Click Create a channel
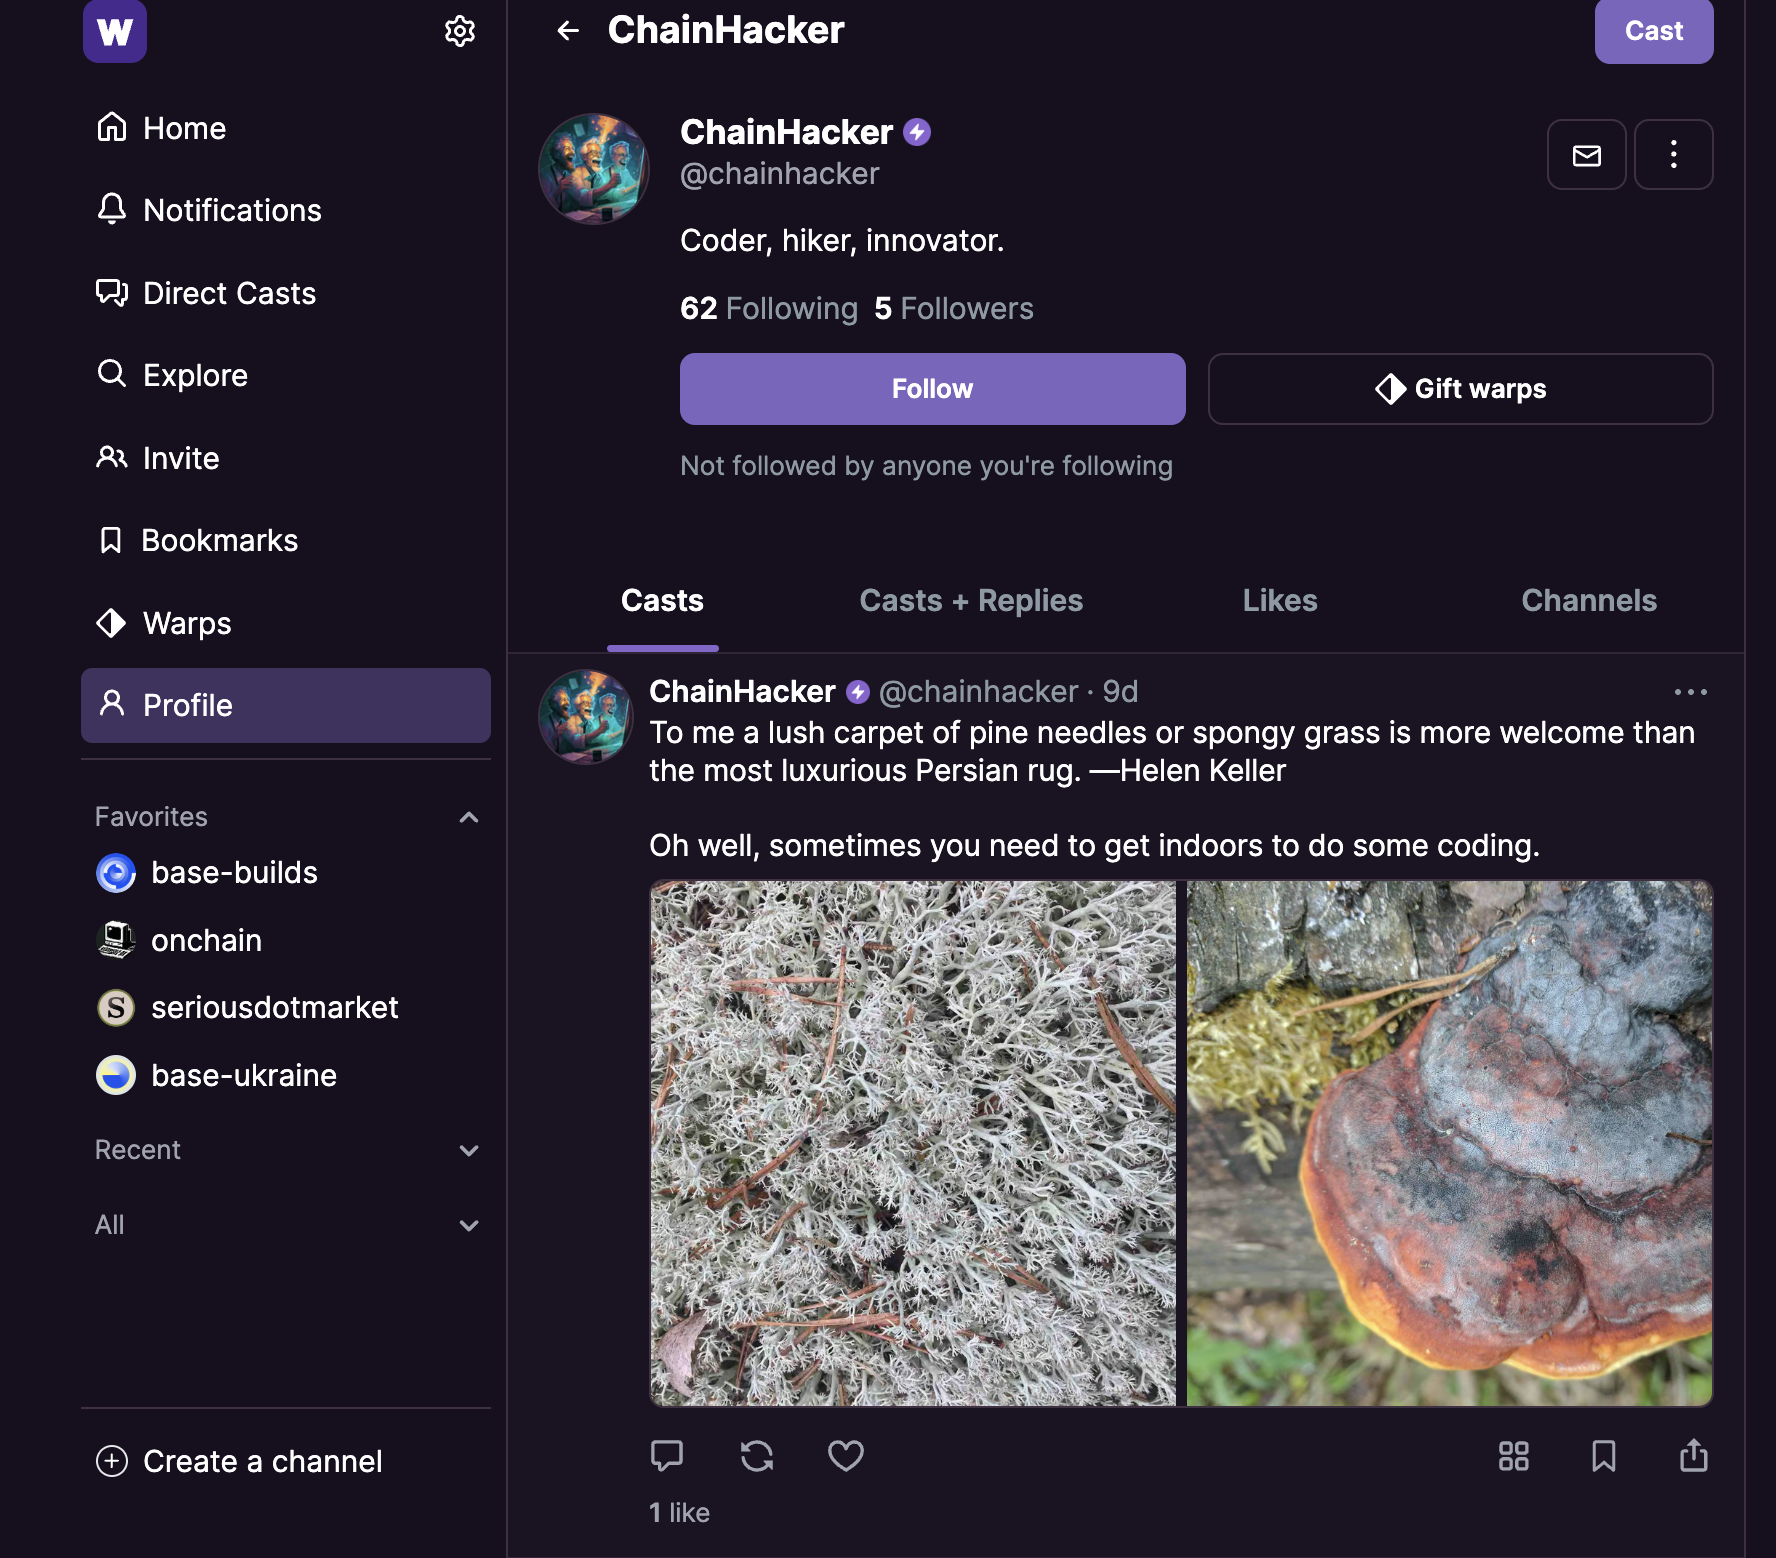Screen dimensions: 1776x1558 [239, 1461]
